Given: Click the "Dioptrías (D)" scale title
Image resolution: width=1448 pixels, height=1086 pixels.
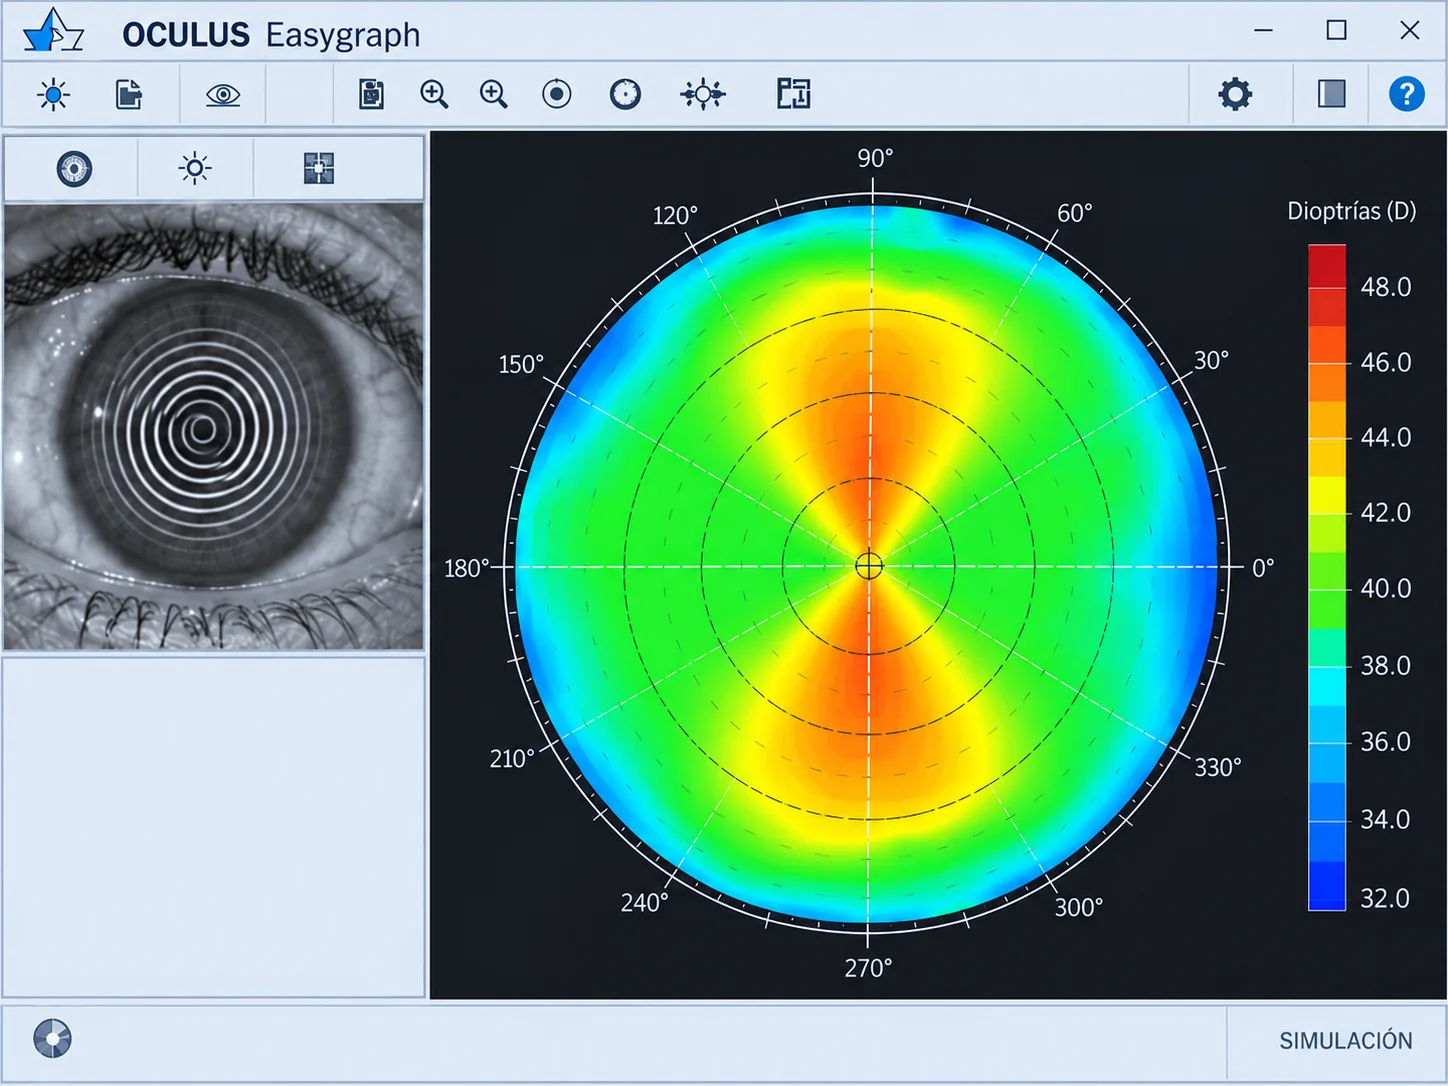Looking at the screenshot, I should pos(1352,211).
